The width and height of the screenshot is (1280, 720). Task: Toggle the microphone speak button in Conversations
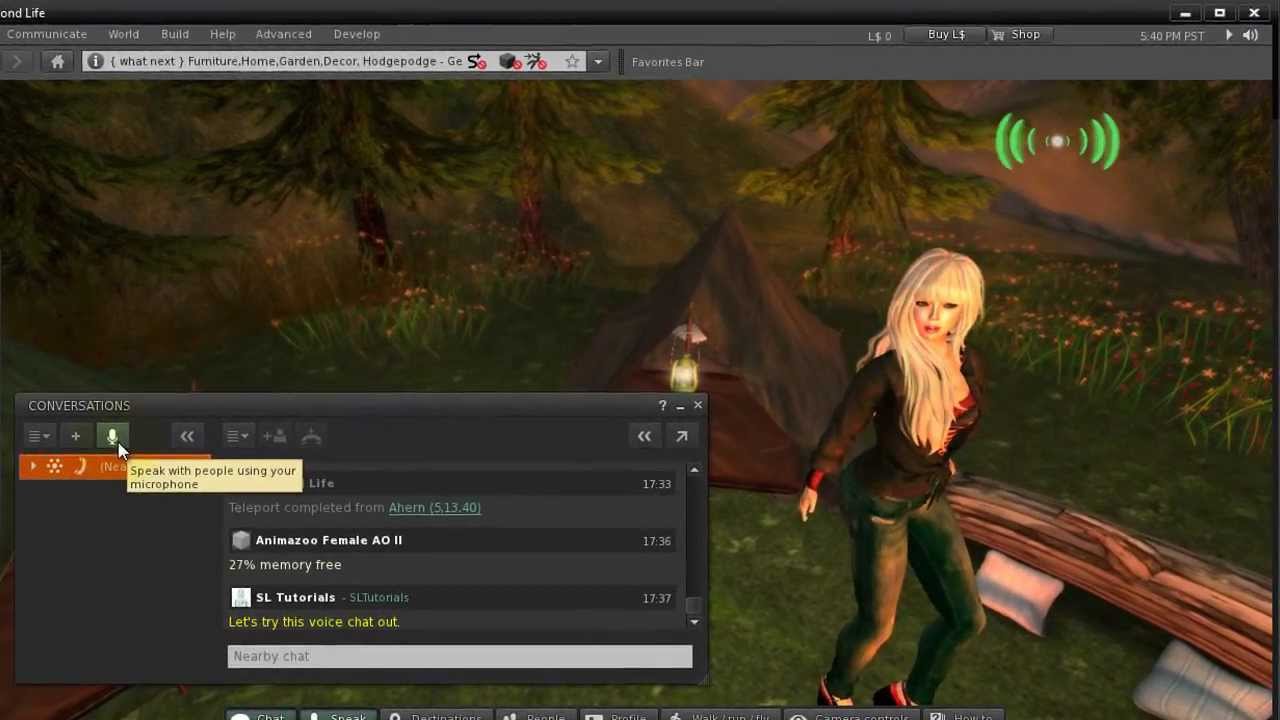click(x=112, y=436)
